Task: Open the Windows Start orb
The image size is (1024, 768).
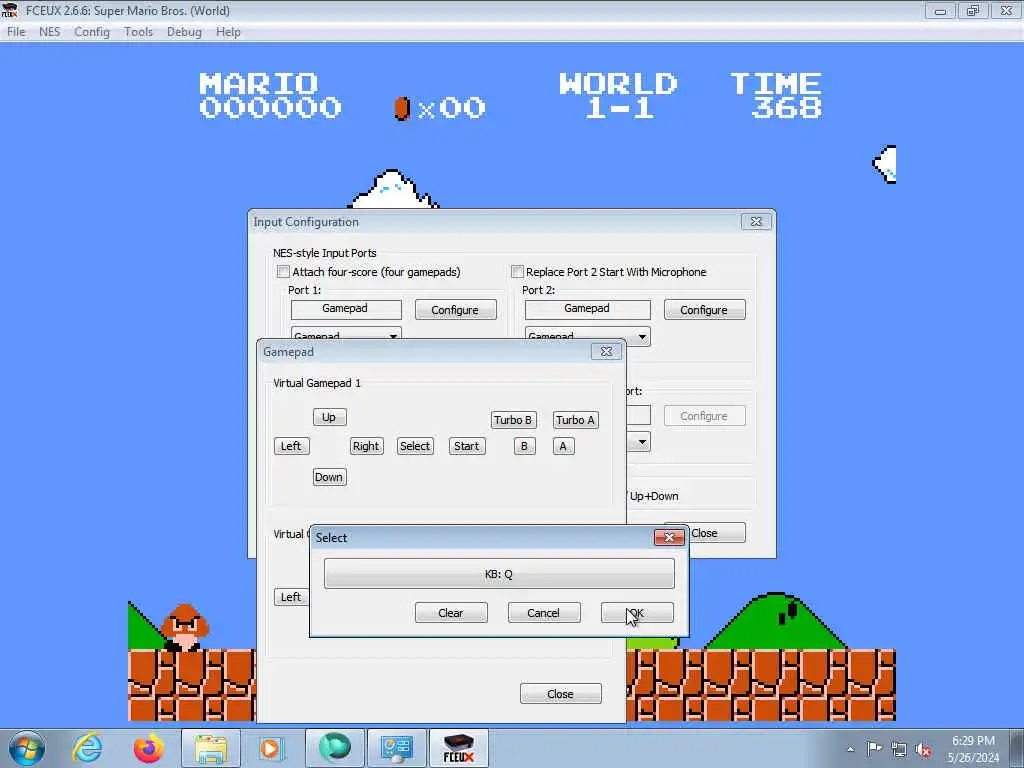Action: [27, 748]
